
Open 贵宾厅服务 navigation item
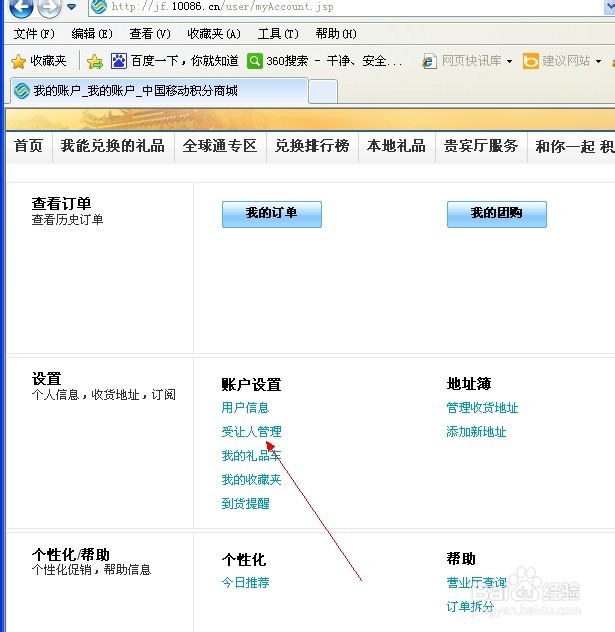click(x=481, y=146)
